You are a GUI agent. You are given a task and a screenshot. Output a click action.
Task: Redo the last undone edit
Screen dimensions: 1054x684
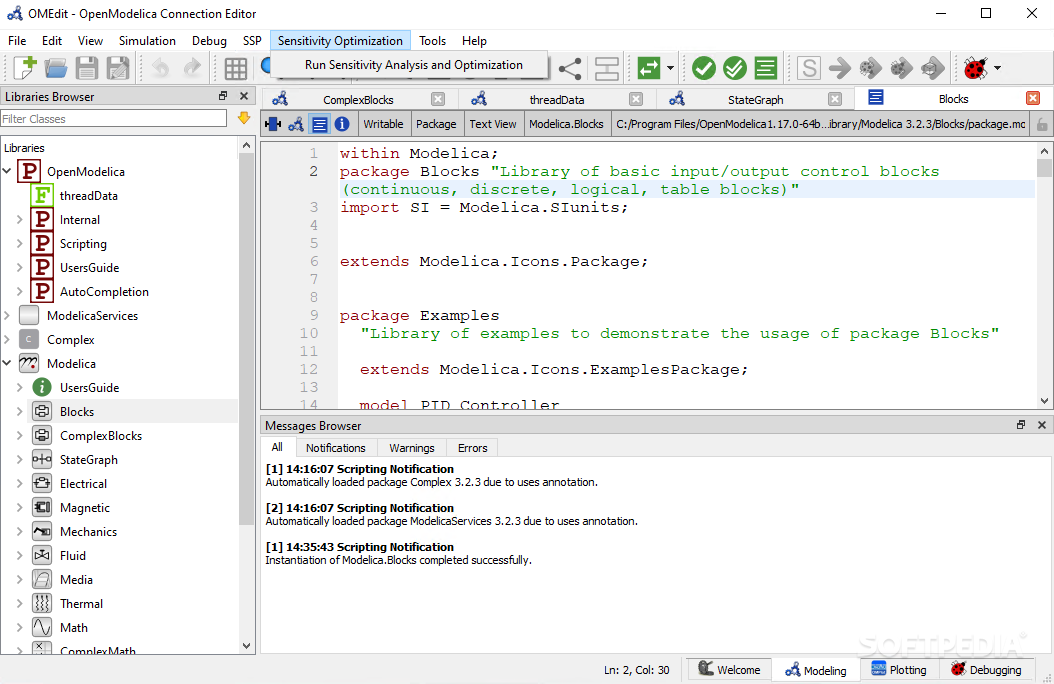192,68
